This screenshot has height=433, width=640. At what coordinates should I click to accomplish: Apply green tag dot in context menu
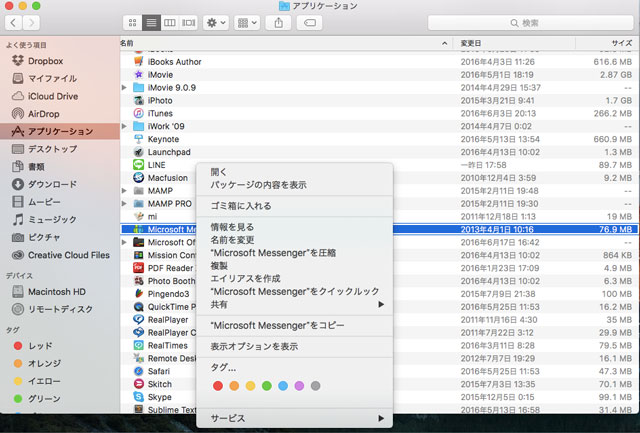point(267,386)
